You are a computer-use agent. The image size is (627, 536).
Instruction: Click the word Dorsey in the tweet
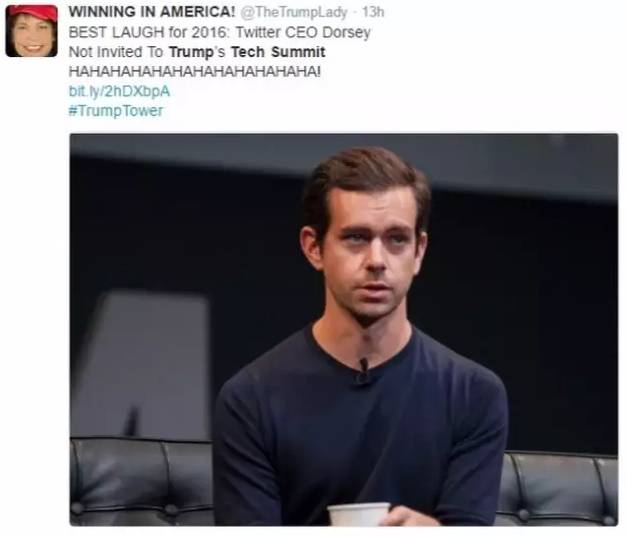(346, 33)
